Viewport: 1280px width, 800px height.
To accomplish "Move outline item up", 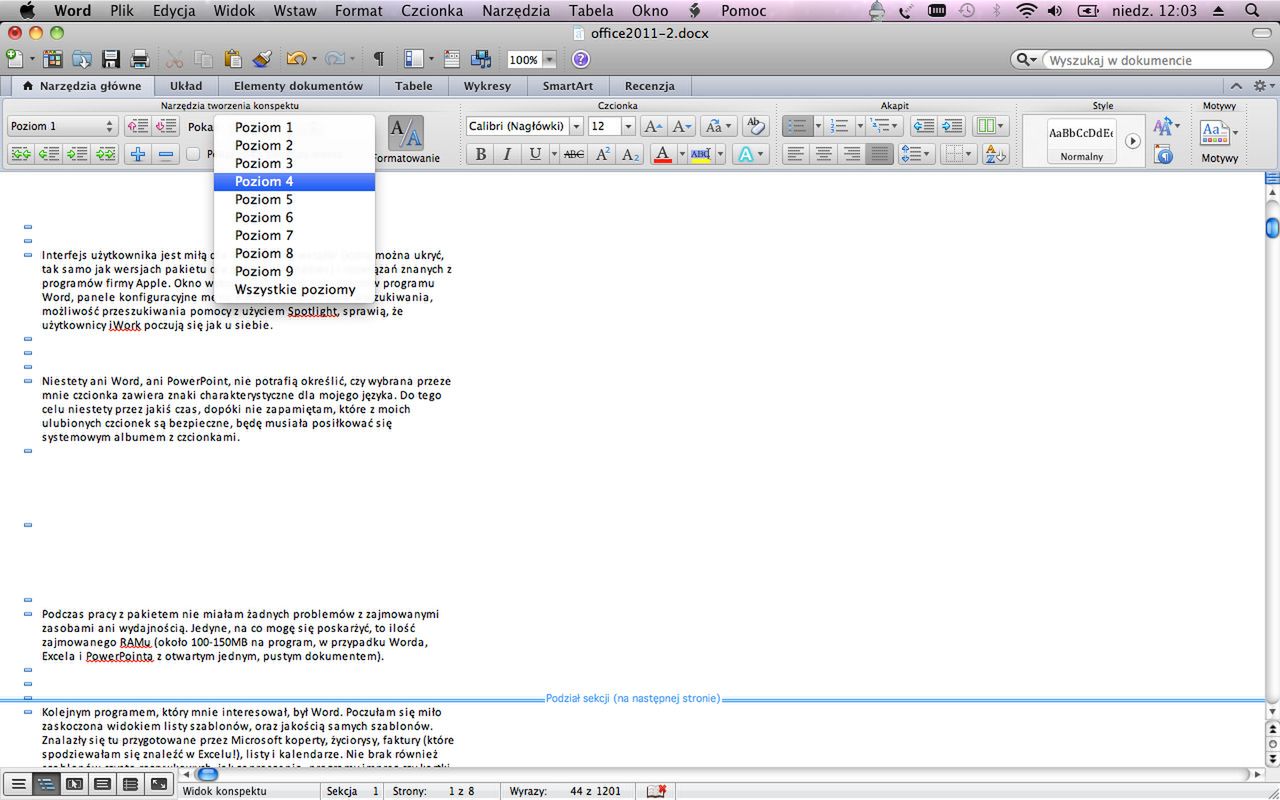I will [x=138, y=126].
